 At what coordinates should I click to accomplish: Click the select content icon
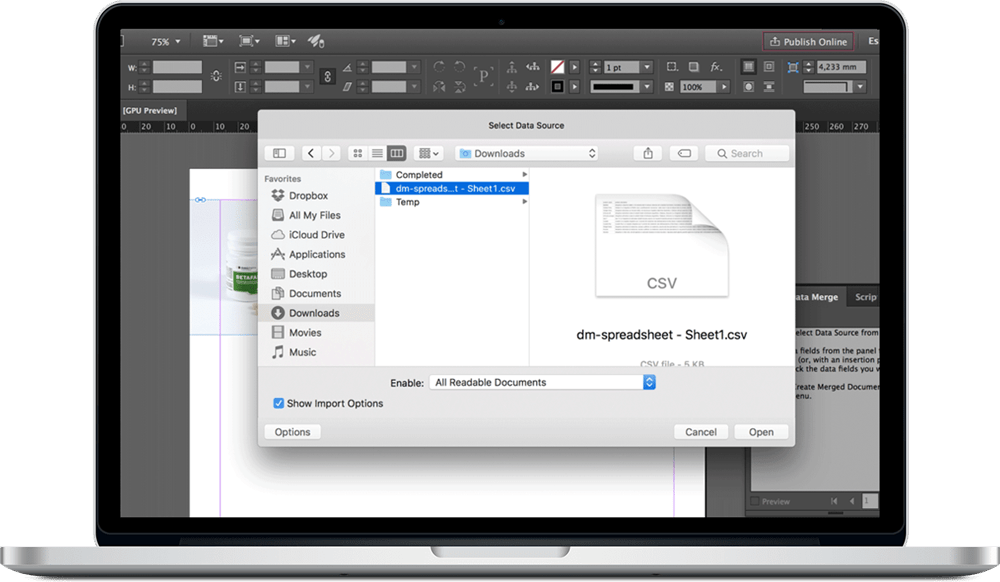coord(511,87)
